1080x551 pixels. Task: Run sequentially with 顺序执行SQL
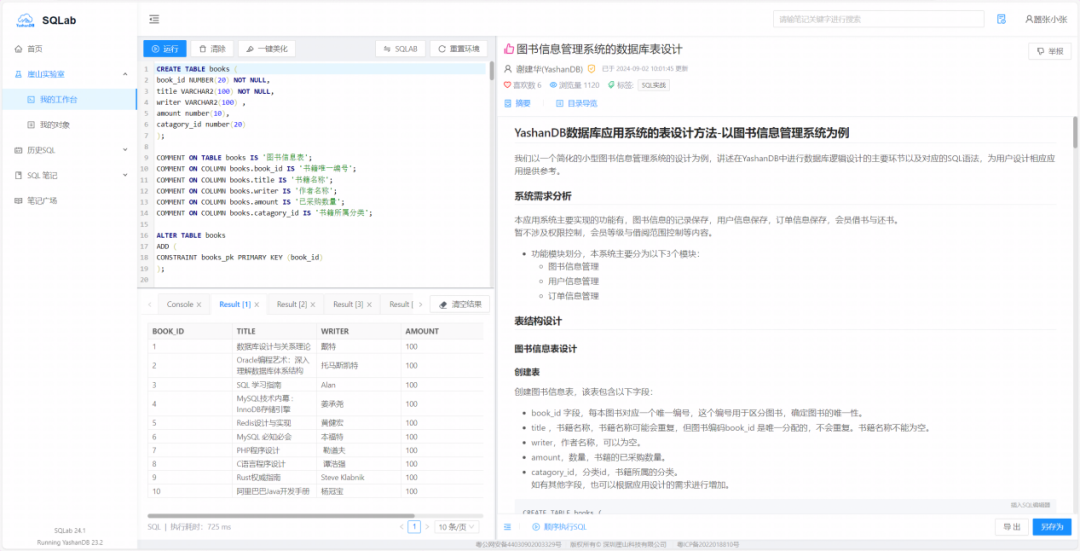coord(559,527)
